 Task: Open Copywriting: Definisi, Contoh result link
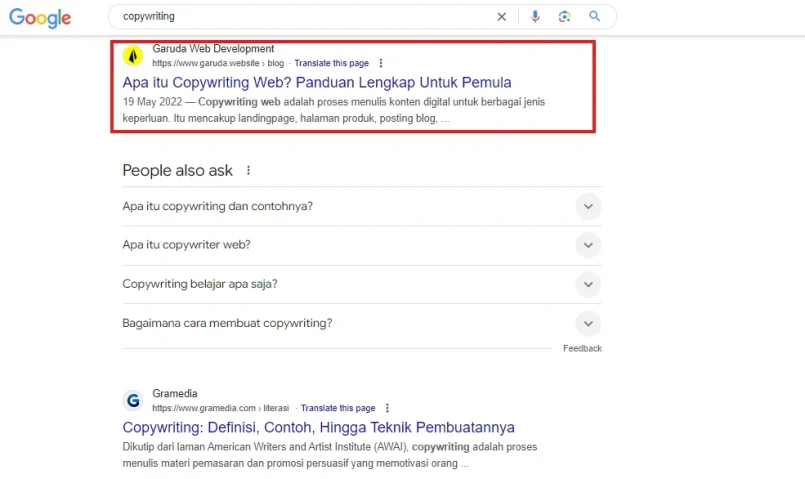point(318,427)
